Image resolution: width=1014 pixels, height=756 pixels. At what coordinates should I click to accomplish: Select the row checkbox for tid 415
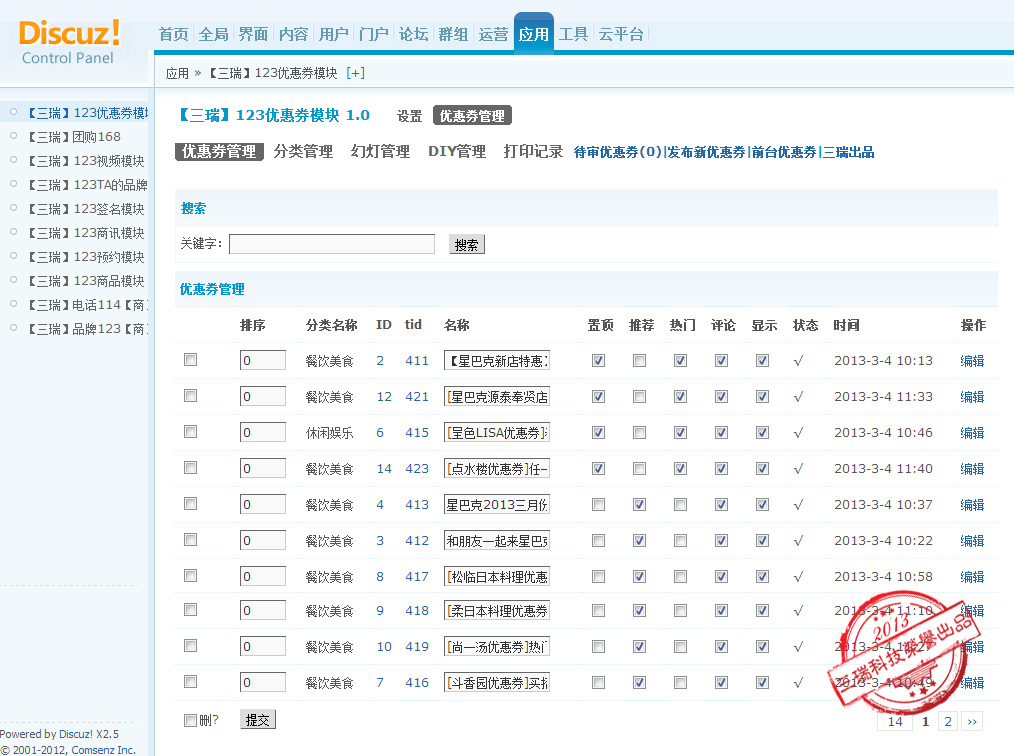(x=191, y=432)
